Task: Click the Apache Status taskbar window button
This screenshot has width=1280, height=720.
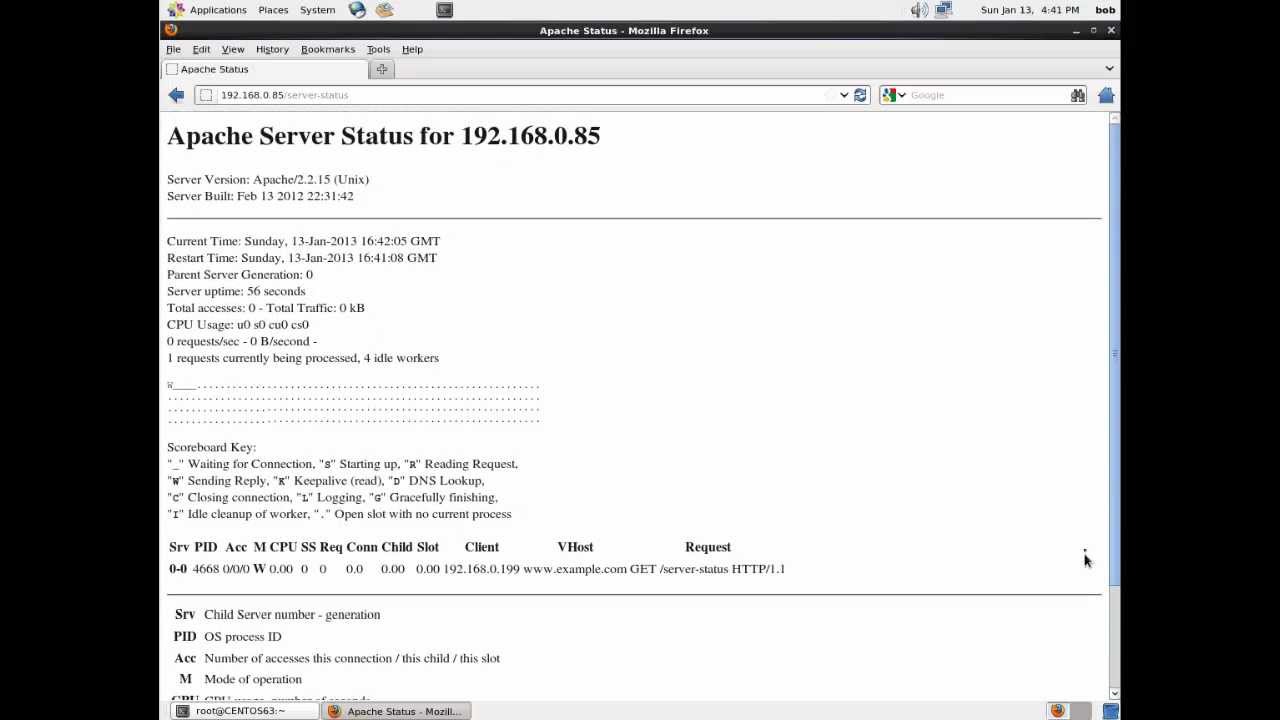Action: (397, 711)
